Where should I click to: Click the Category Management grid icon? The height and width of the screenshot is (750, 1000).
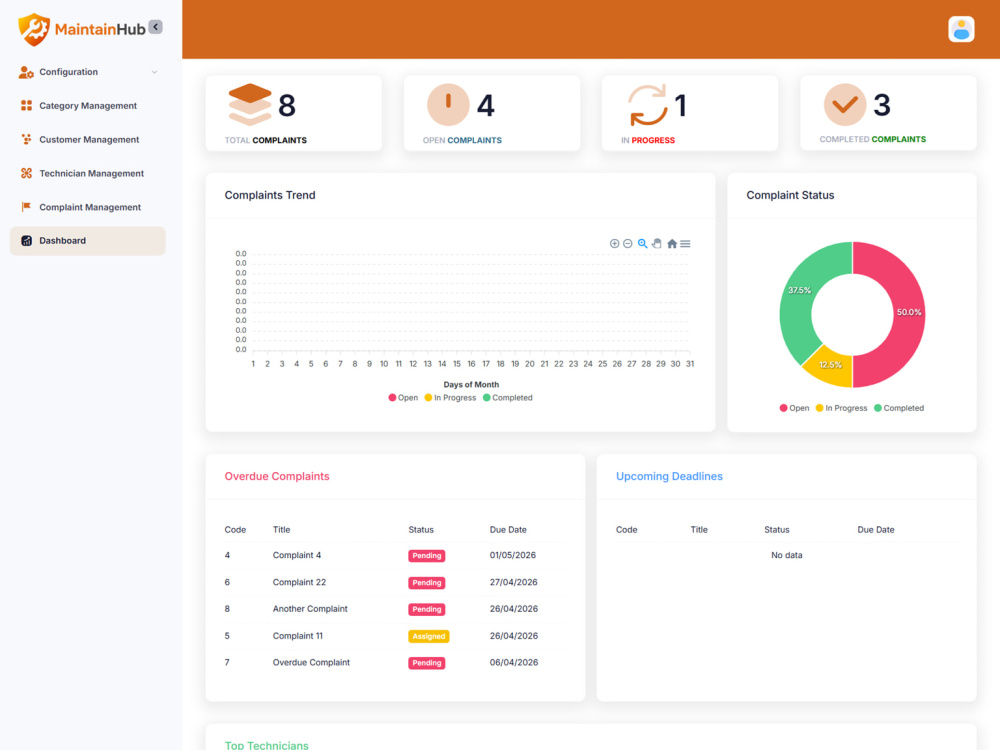(x=26, y=106)
